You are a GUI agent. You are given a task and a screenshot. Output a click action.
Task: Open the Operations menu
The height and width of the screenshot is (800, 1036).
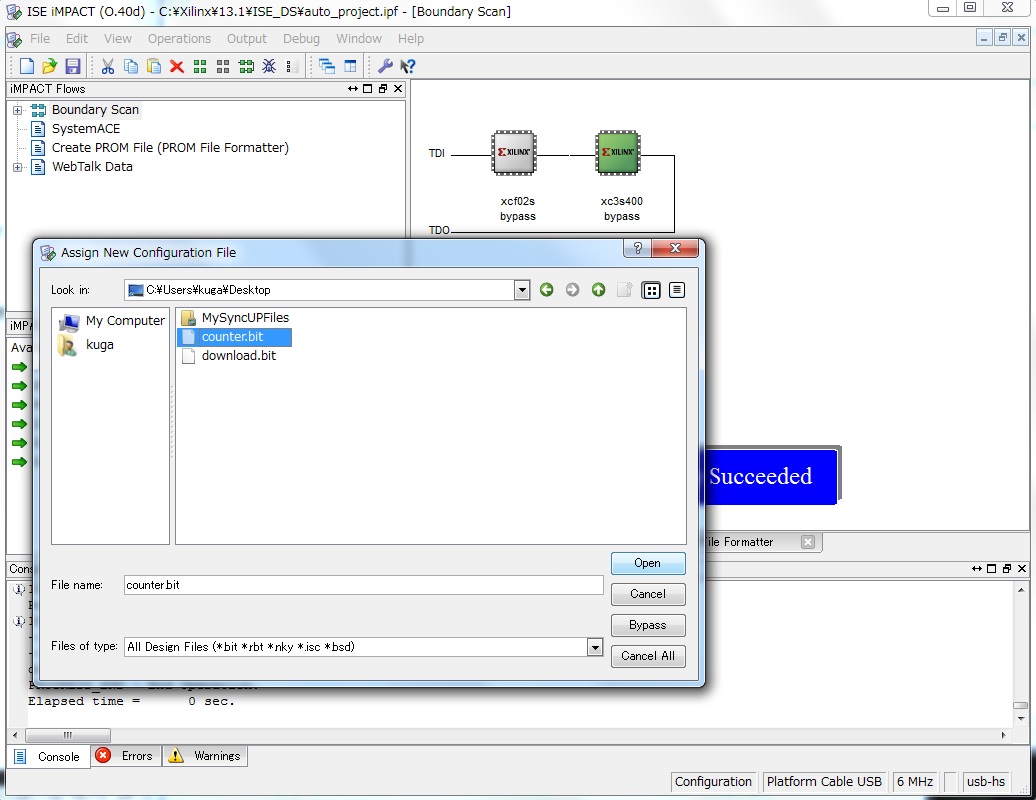tap(179, 38)
